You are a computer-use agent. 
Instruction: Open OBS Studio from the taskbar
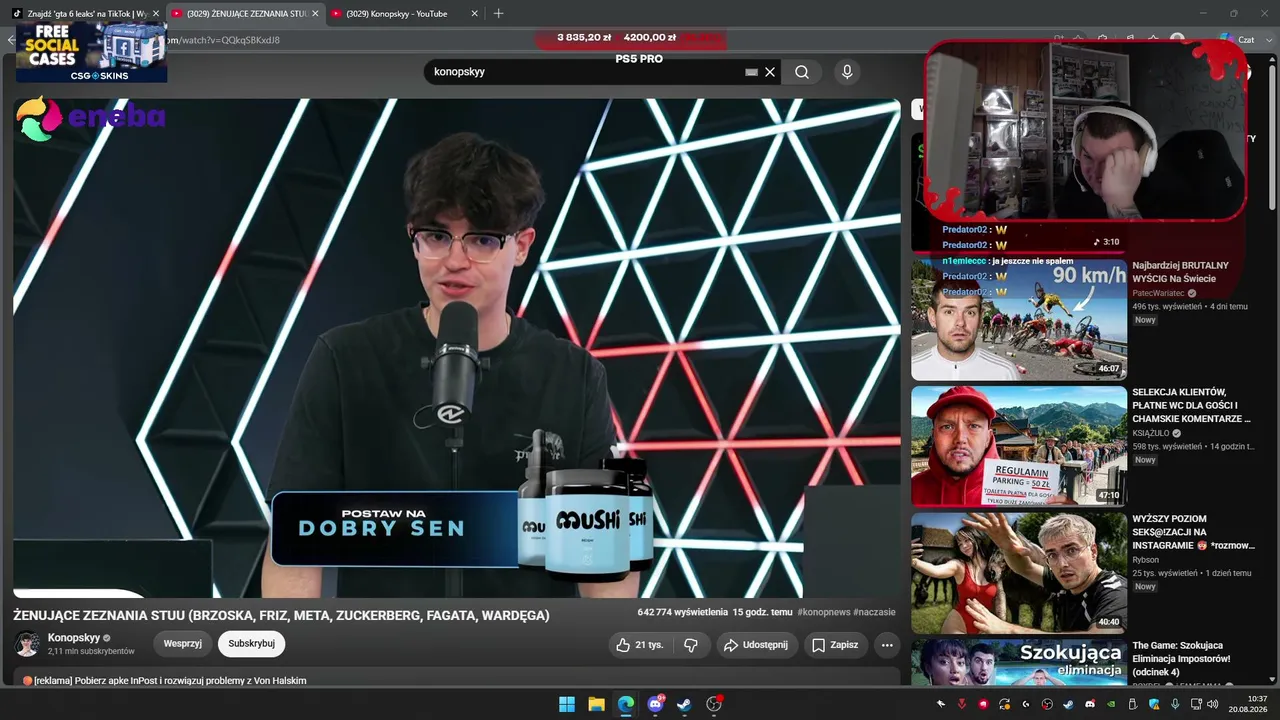(714, 704)
